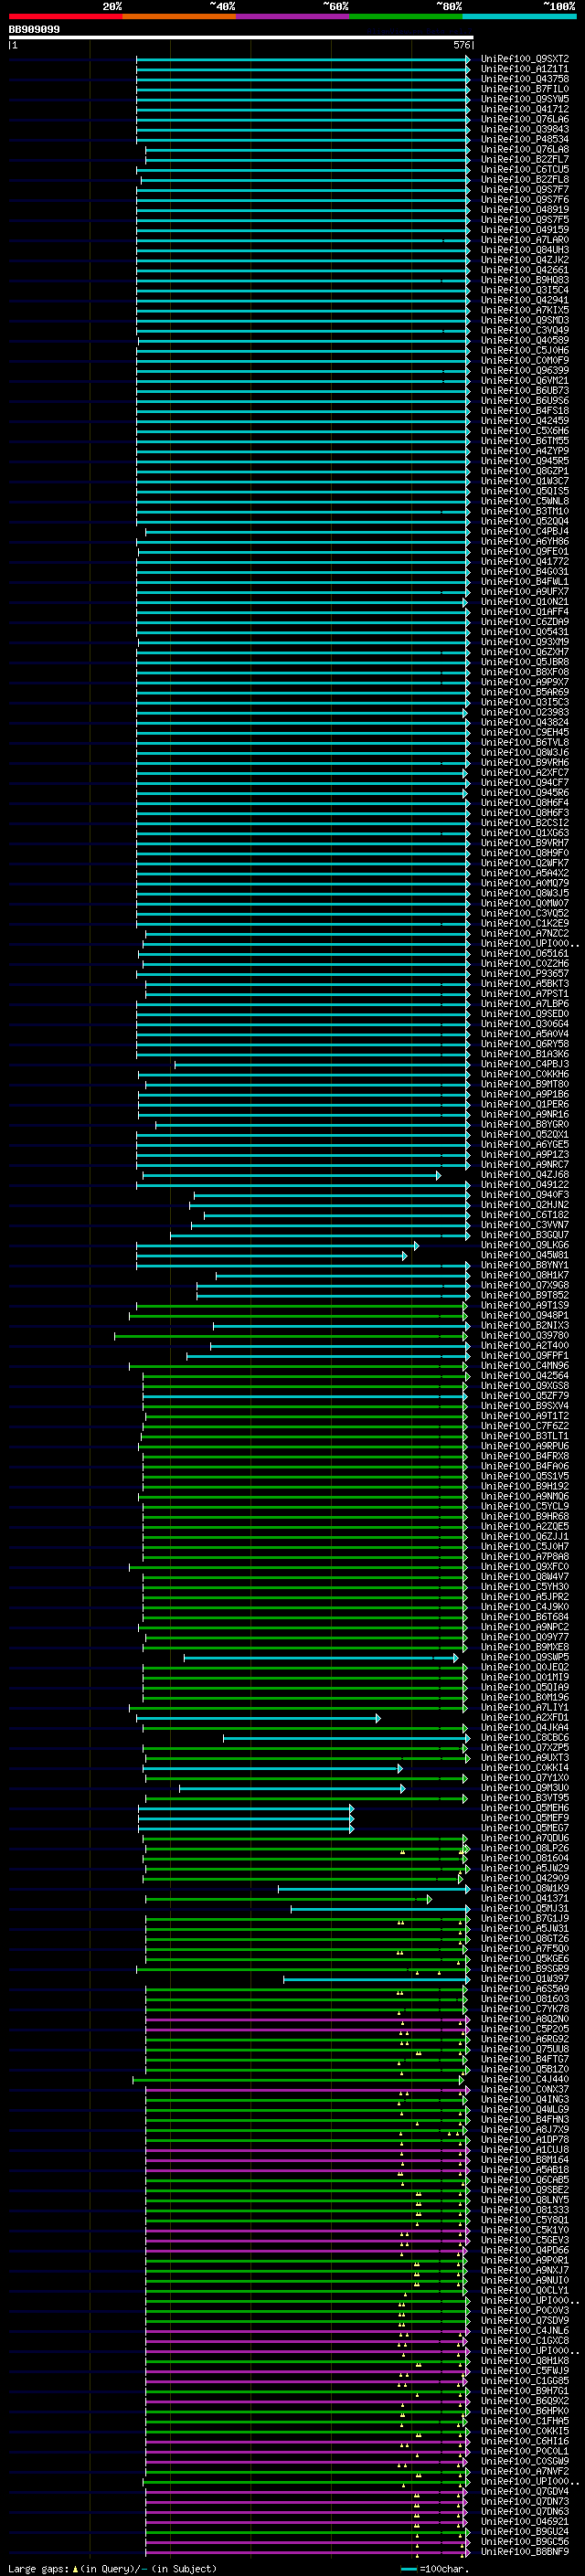This screenshot has height=2576, width=585.
Task: Click the white query length bar
Action: pos(241,38)
